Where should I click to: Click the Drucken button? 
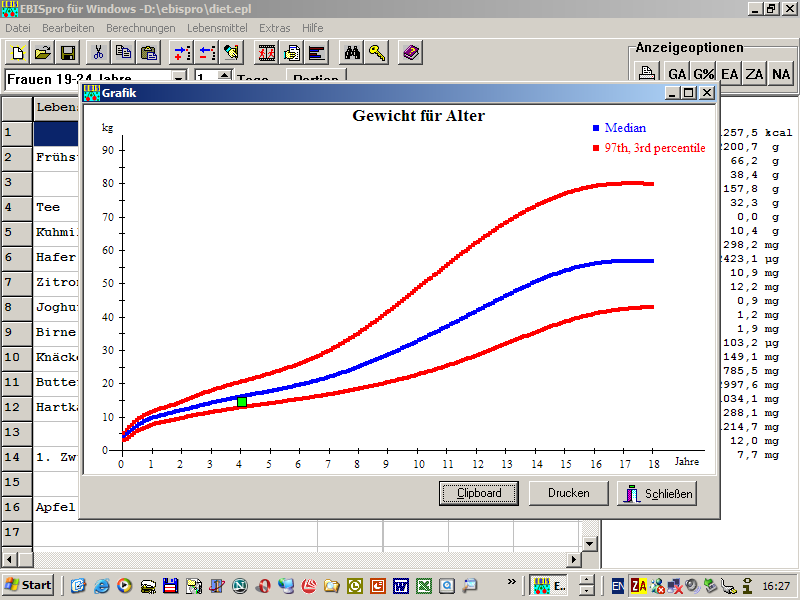pos(568,493)
